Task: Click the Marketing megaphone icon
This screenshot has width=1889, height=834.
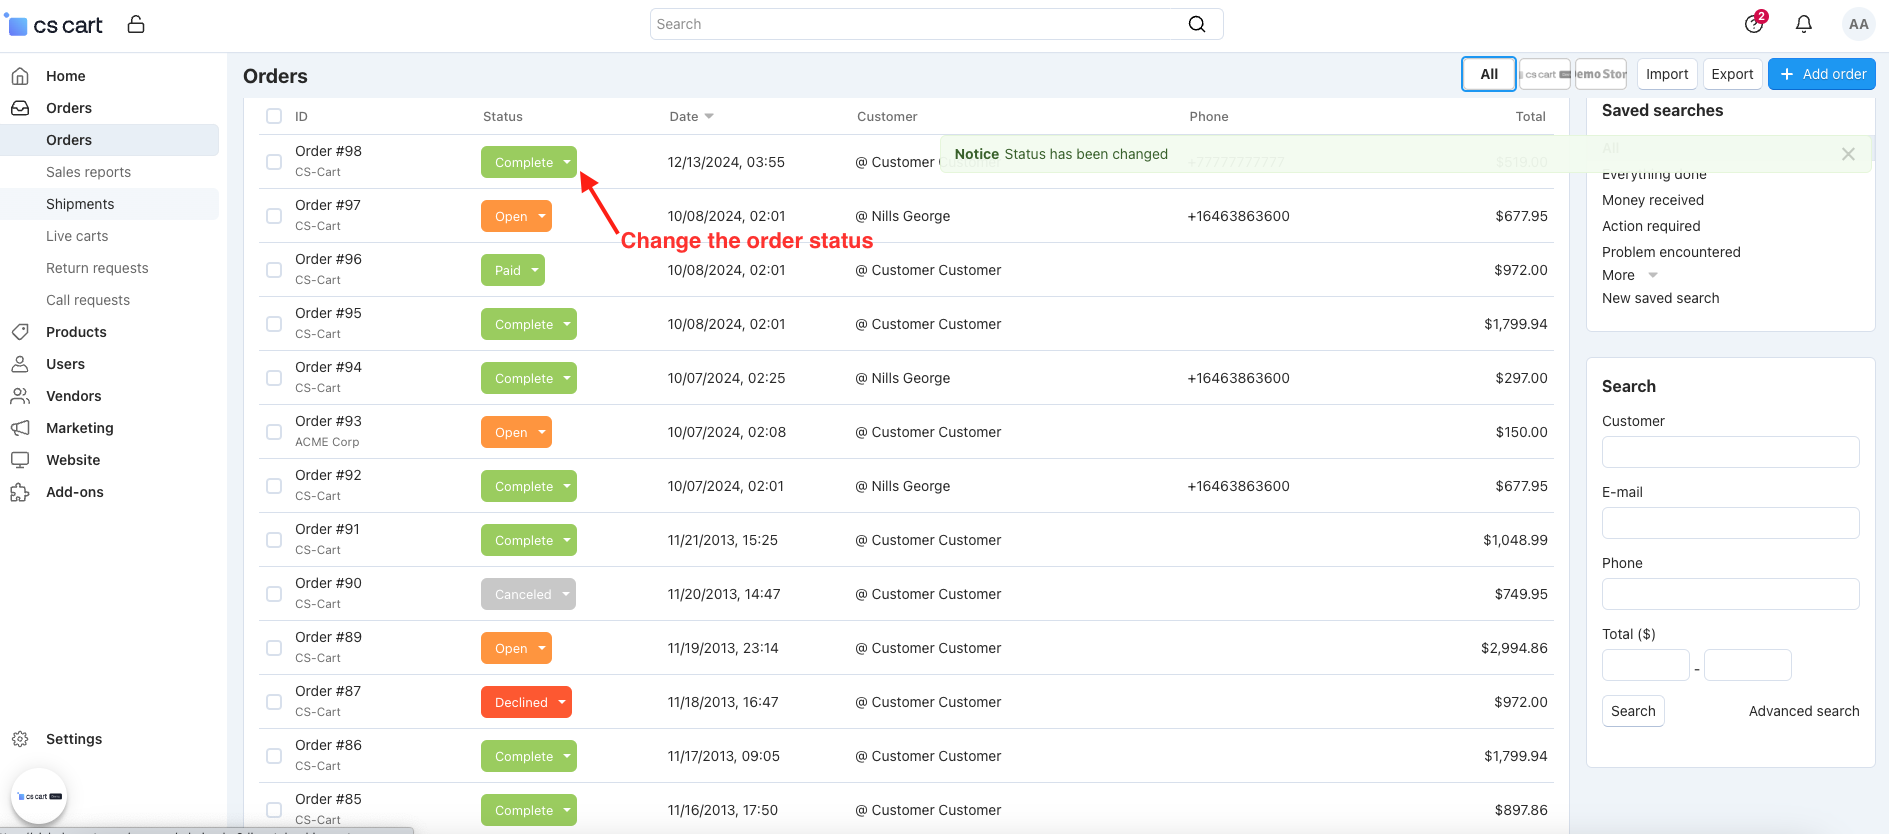Action: point(20,428)
